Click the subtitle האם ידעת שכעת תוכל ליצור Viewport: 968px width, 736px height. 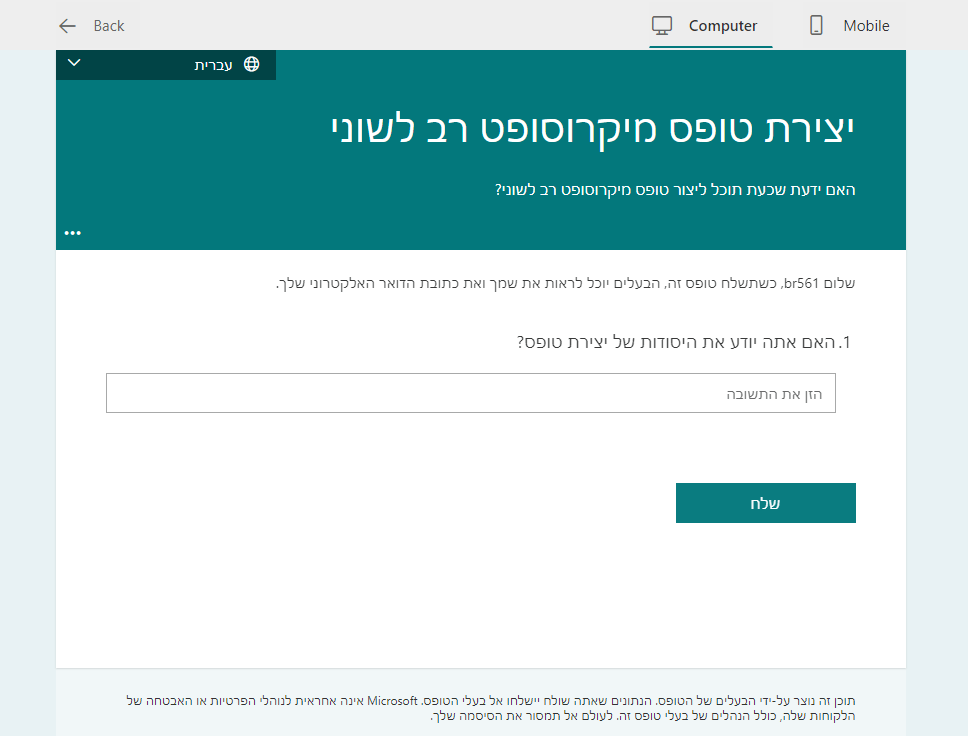pyautogui.click(x=675, y=190)
